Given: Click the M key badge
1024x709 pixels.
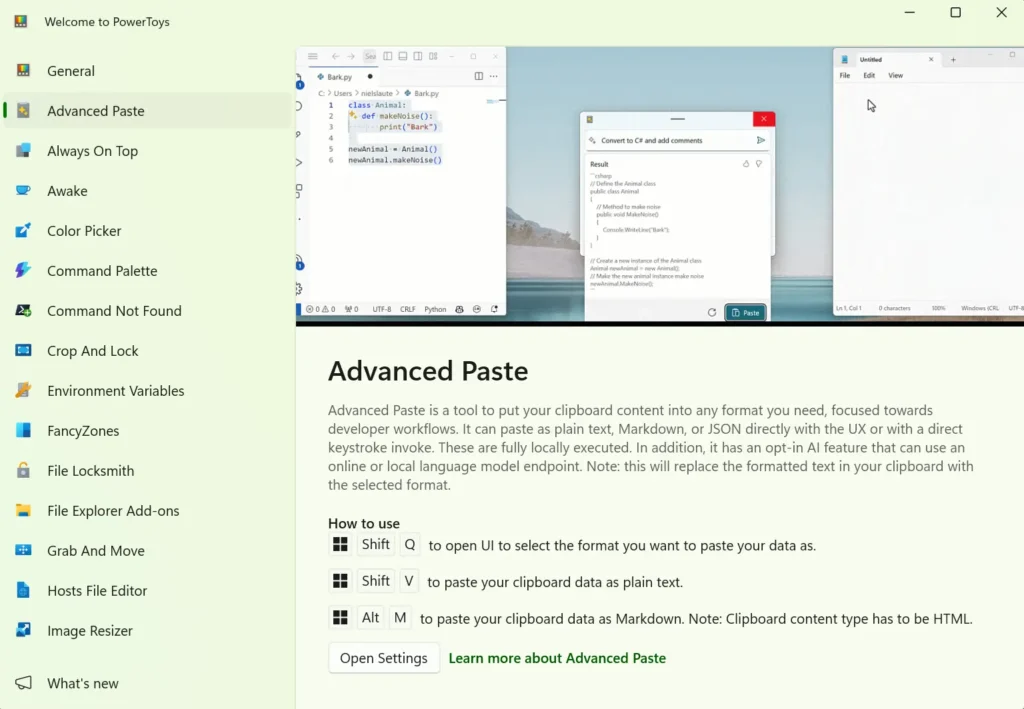Looking at the screenshot, I should (x=400, y=618).
